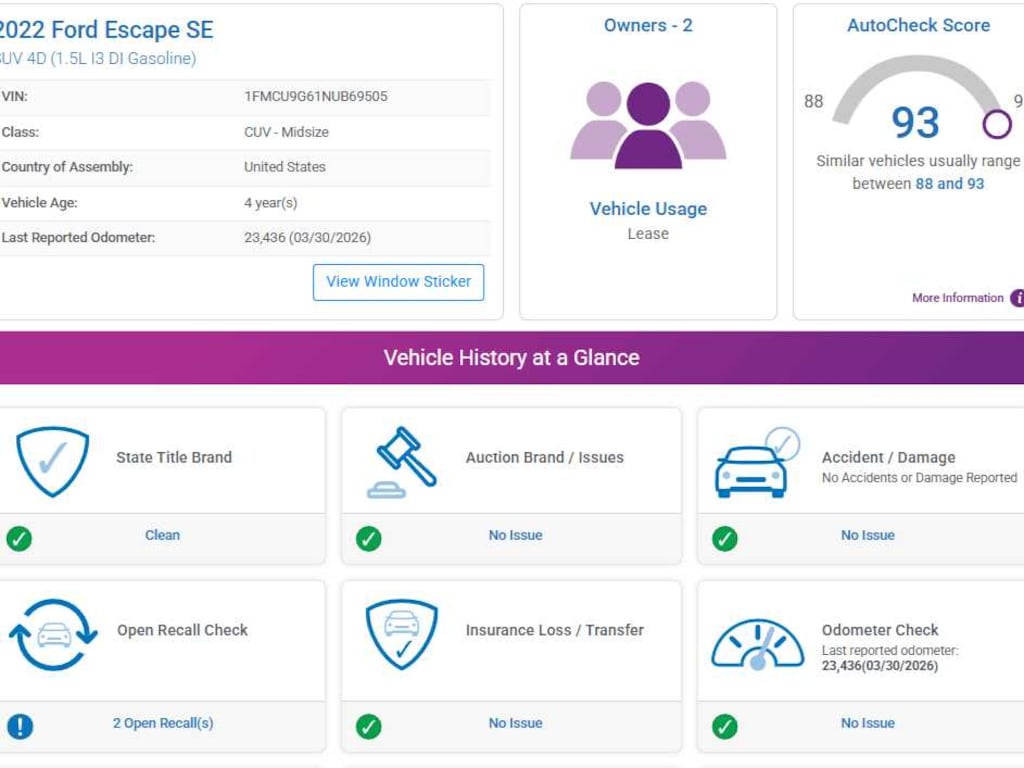
Task: Open the View Window Sticker button
Action: pyautogui.click(x=398, y=282)
